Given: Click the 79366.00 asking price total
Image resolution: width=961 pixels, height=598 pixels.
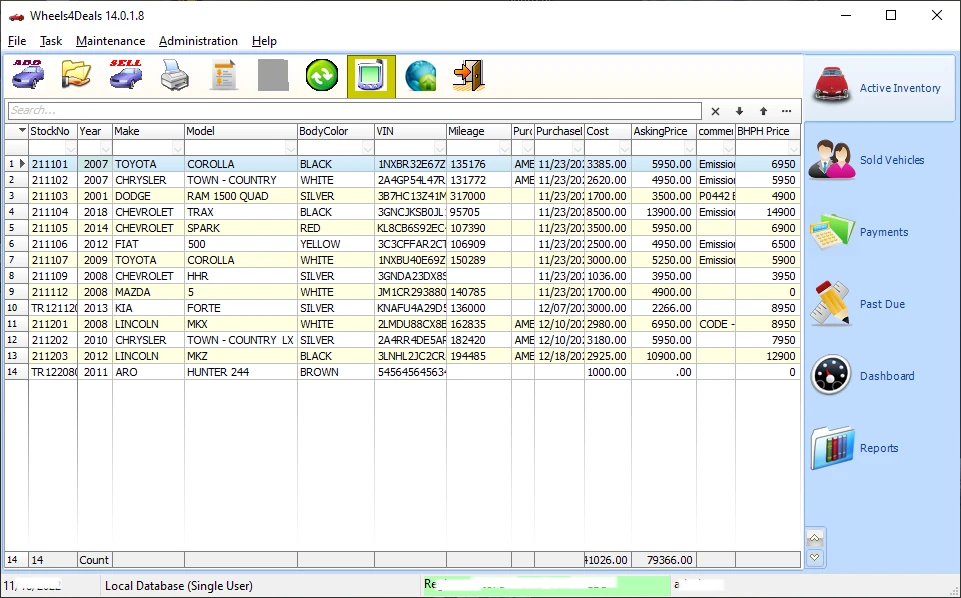Looking at the screenshot, I should pos(664,560).
